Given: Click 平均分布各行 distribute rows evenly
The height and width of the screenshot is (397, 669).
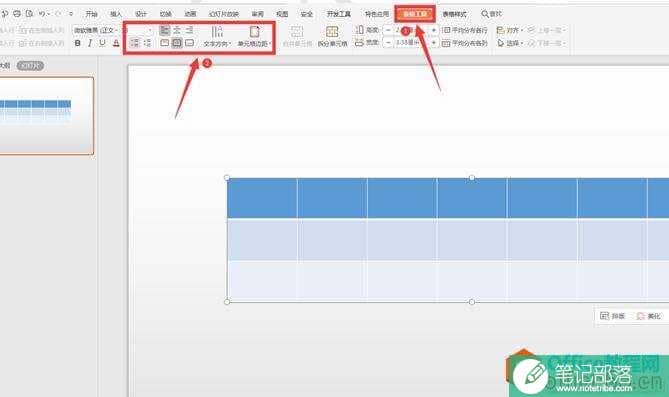Looking at the screenshot, I should (465, 30).
